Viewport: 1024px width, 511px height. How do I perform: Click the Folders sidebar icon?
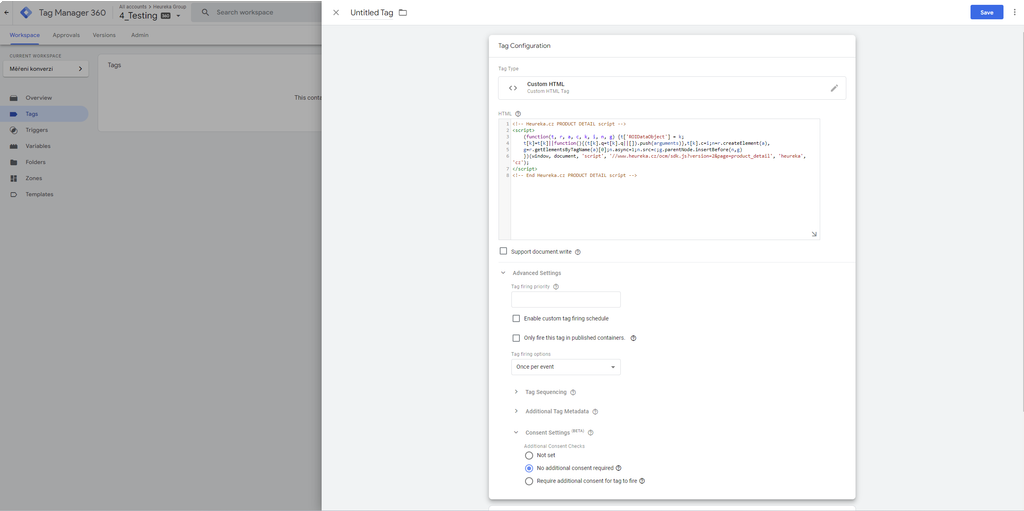coord(14,162)
